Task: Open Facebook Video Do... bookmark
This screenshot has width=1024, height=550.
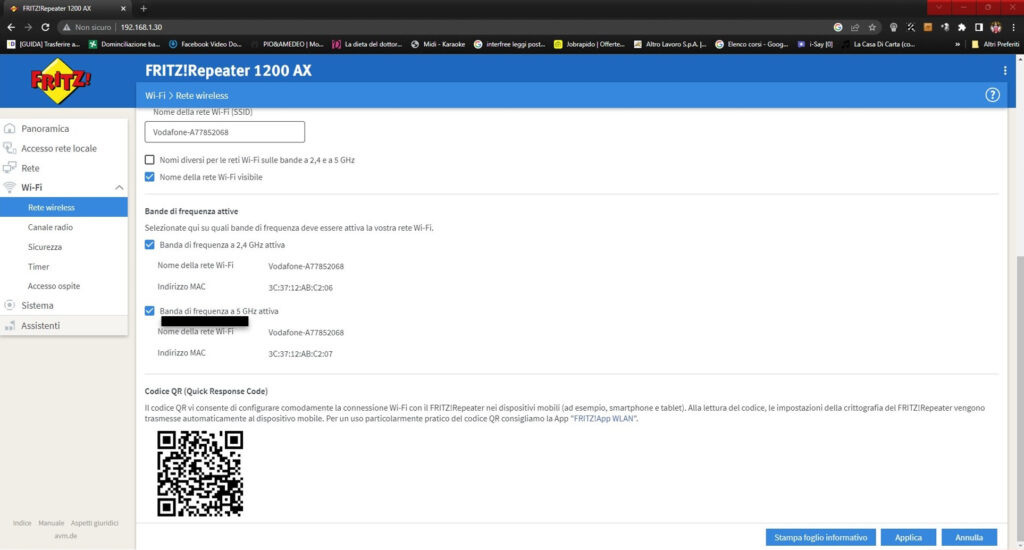Action: pos(205,44)
